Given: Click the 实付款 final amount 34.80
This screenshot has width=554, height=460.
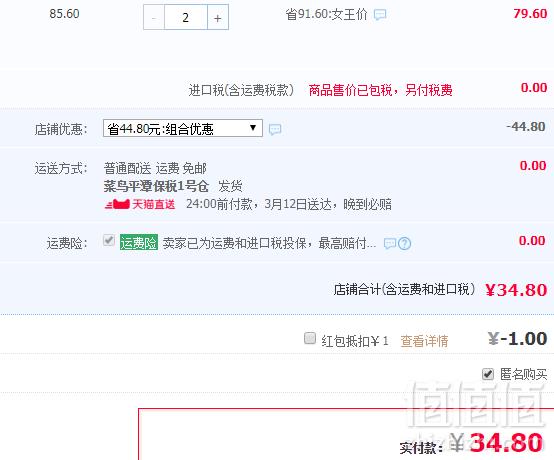Looking at the screenshot, I should tap(506, 442).
